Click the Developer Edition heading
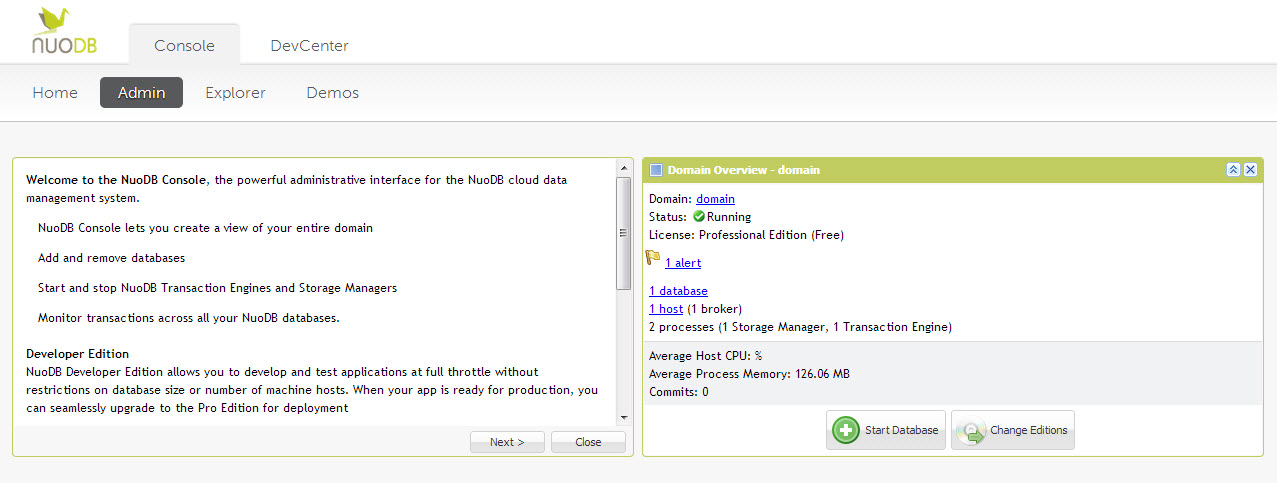 [x=77, y=354]
